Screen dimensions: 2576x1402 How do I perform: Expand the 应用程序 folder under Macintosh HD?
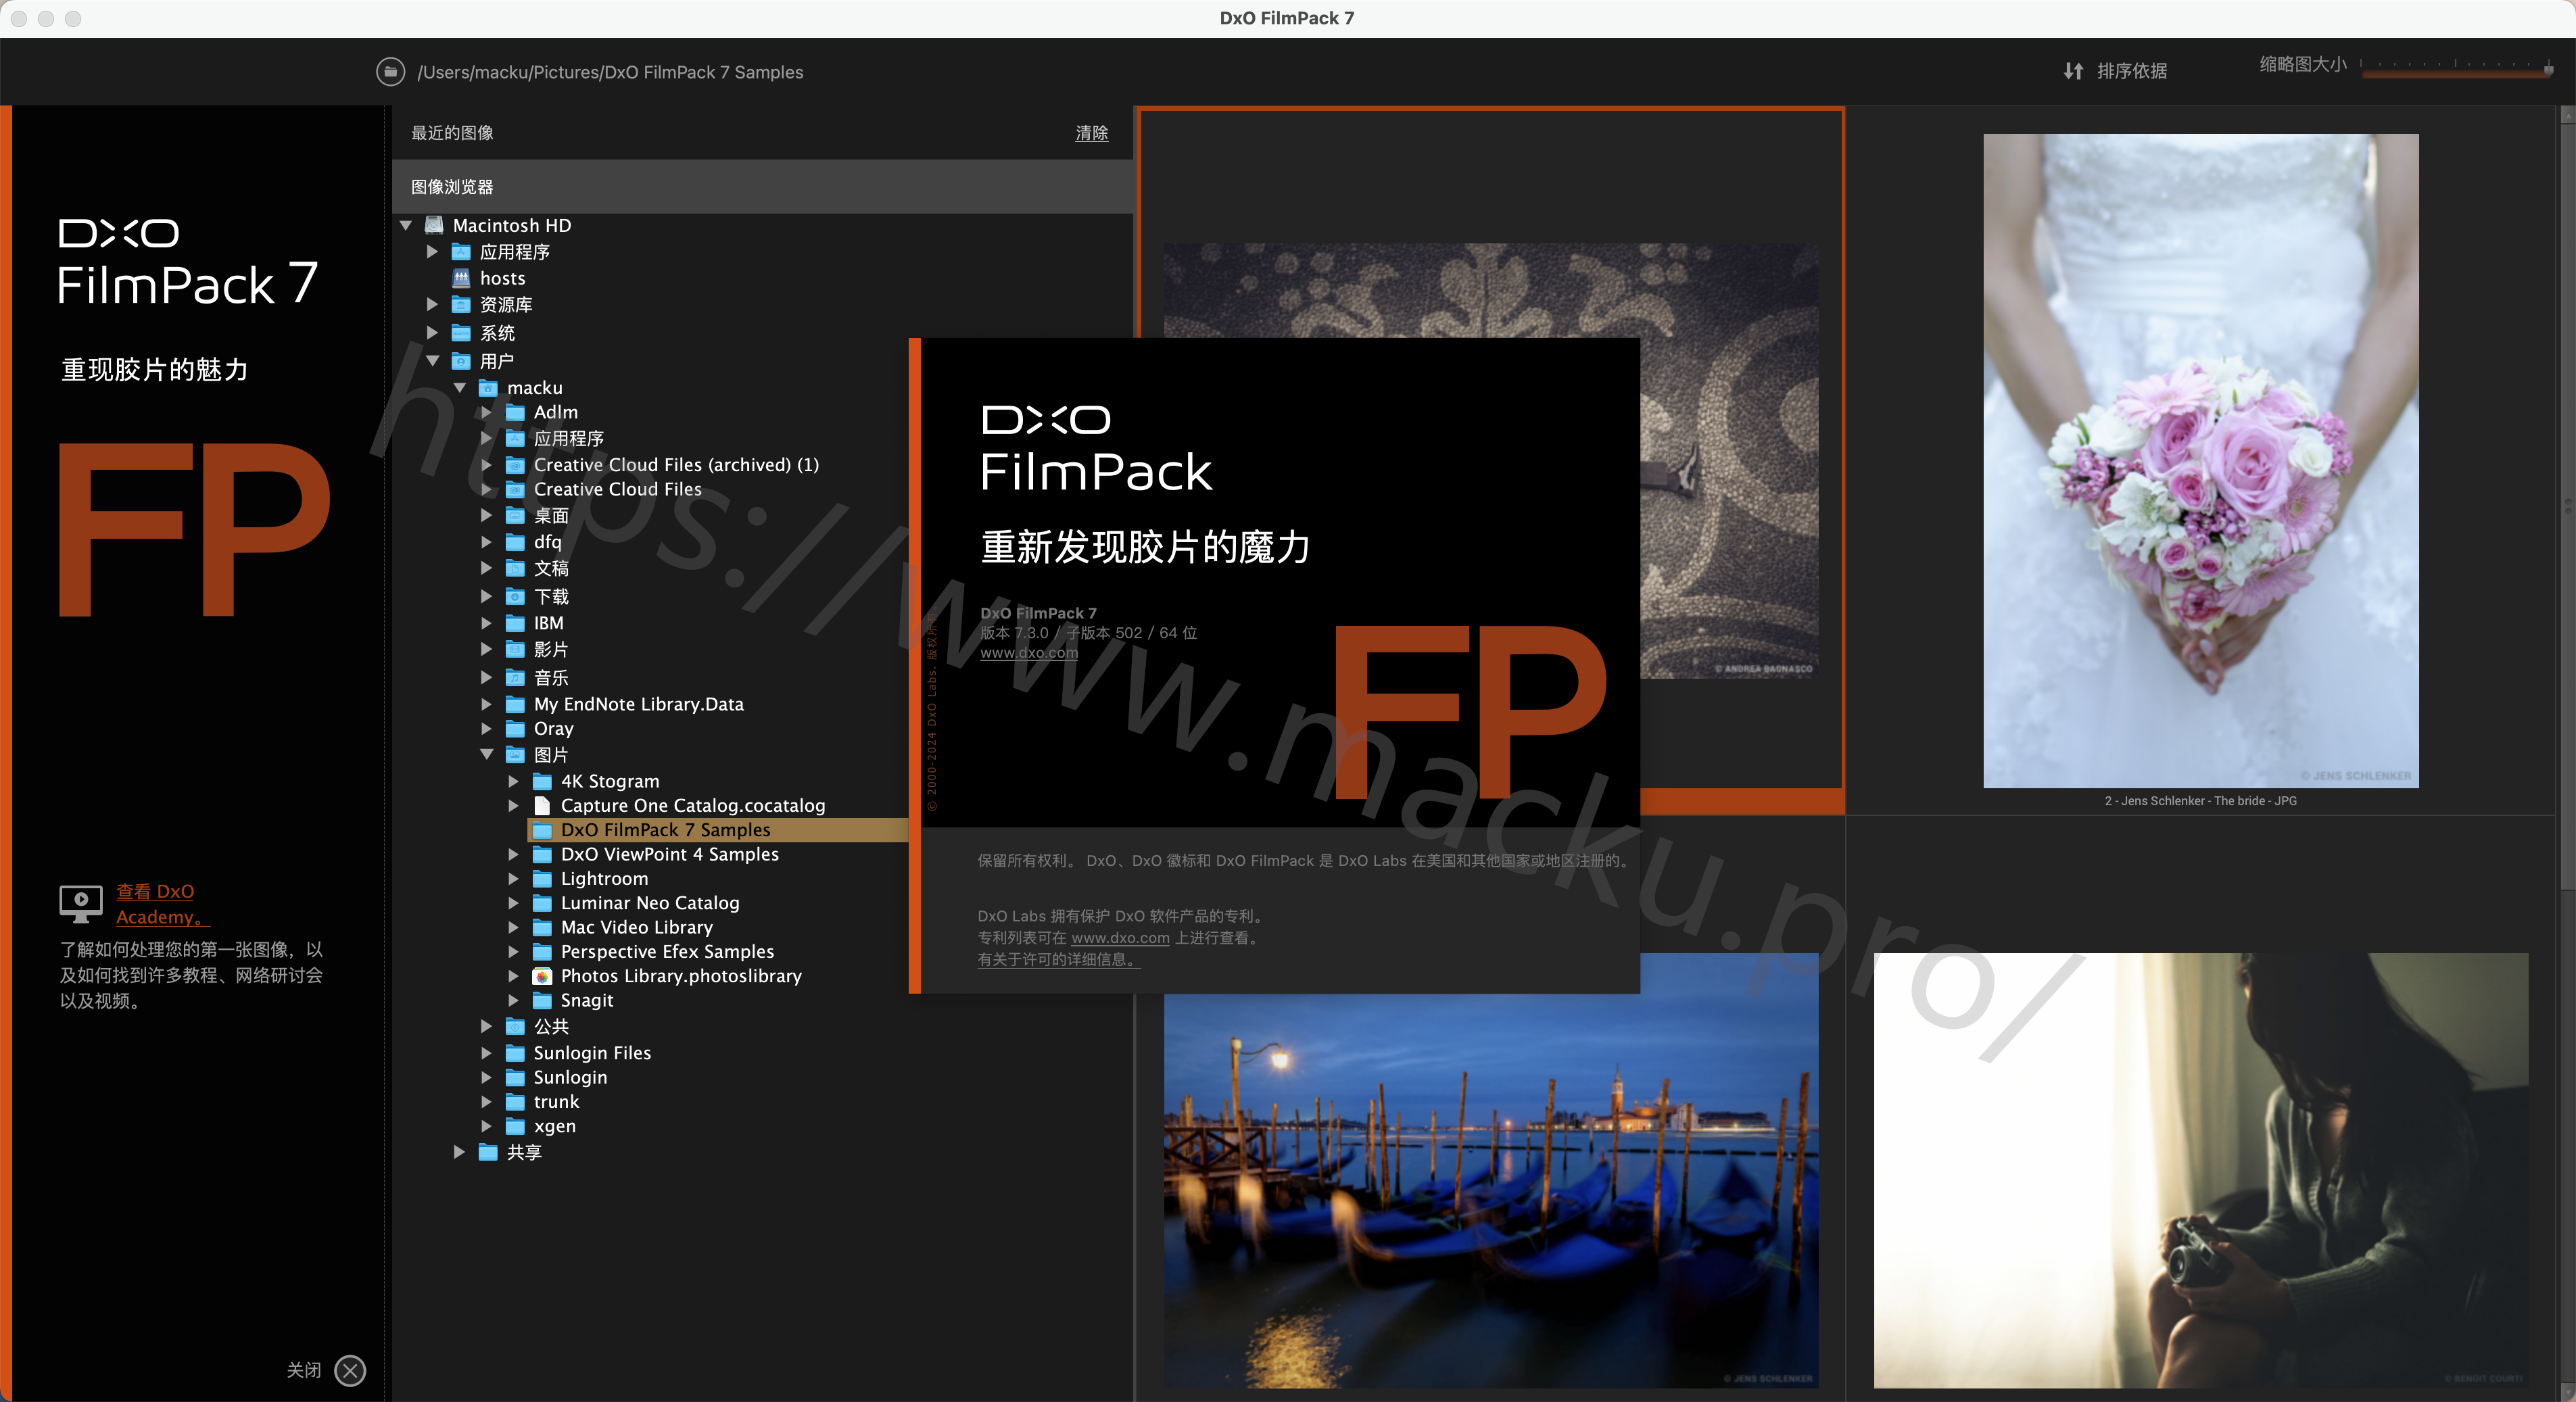(x=432, y=252)
